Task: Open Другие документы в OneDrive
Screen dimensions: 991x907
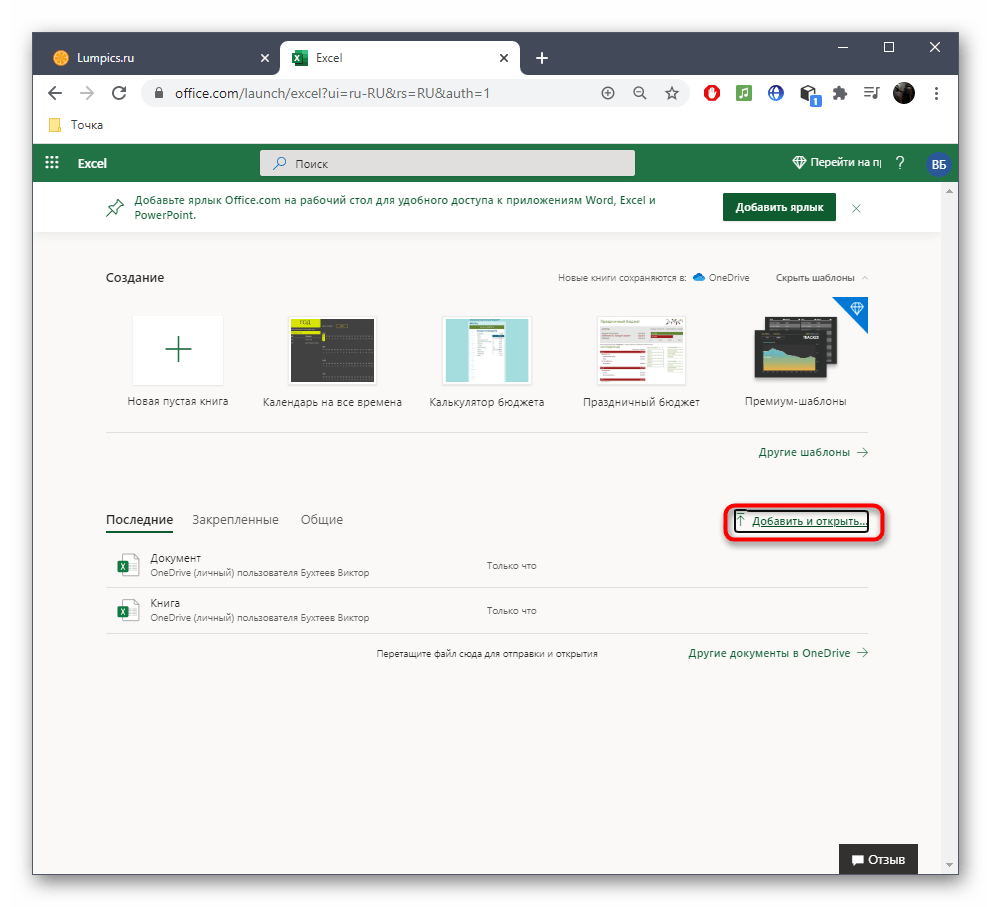Action: pyautogui.click(x=778, y=653)
